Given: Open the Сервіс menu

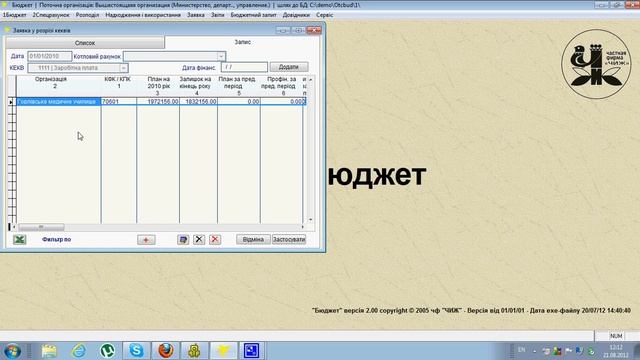Looking at the screenshot, I should pyautogui.click(x=324, y=15).
